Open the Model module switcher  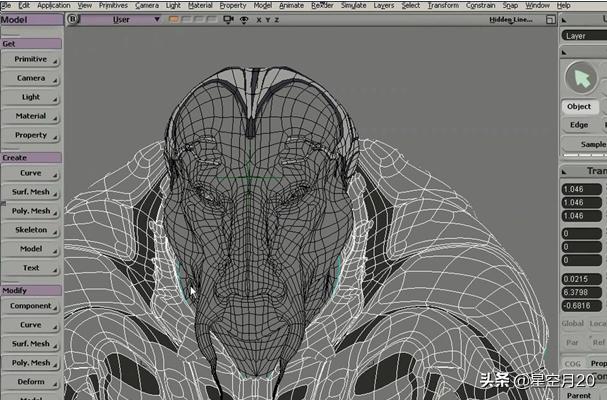[x=30, y=19]
